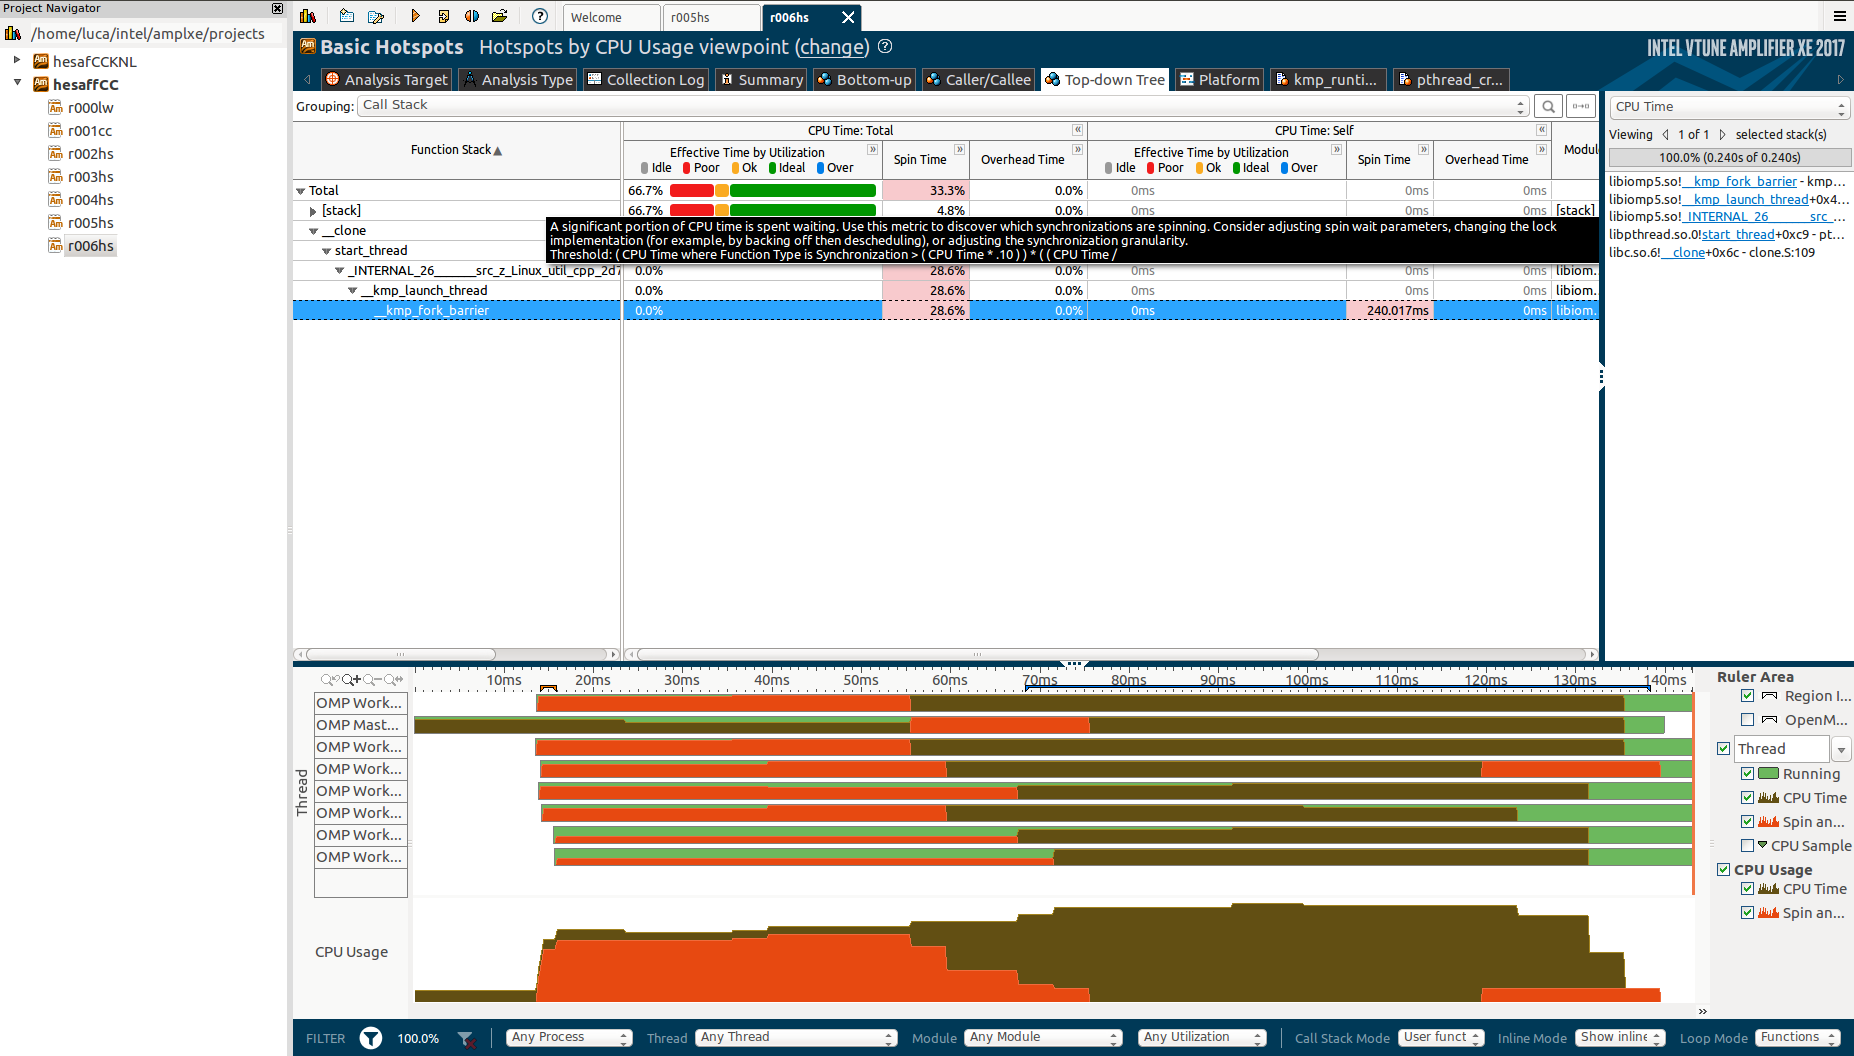The image size is (1854, 1056).
Task: Switch to the r005hs tab
Action: [x=710, y=17]
